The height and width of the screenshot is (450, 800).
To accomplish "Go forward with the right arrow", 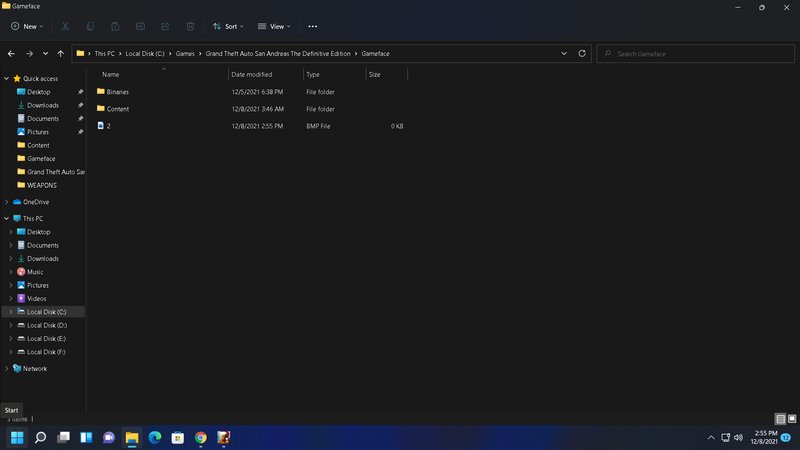I will [x=29, y=54].
